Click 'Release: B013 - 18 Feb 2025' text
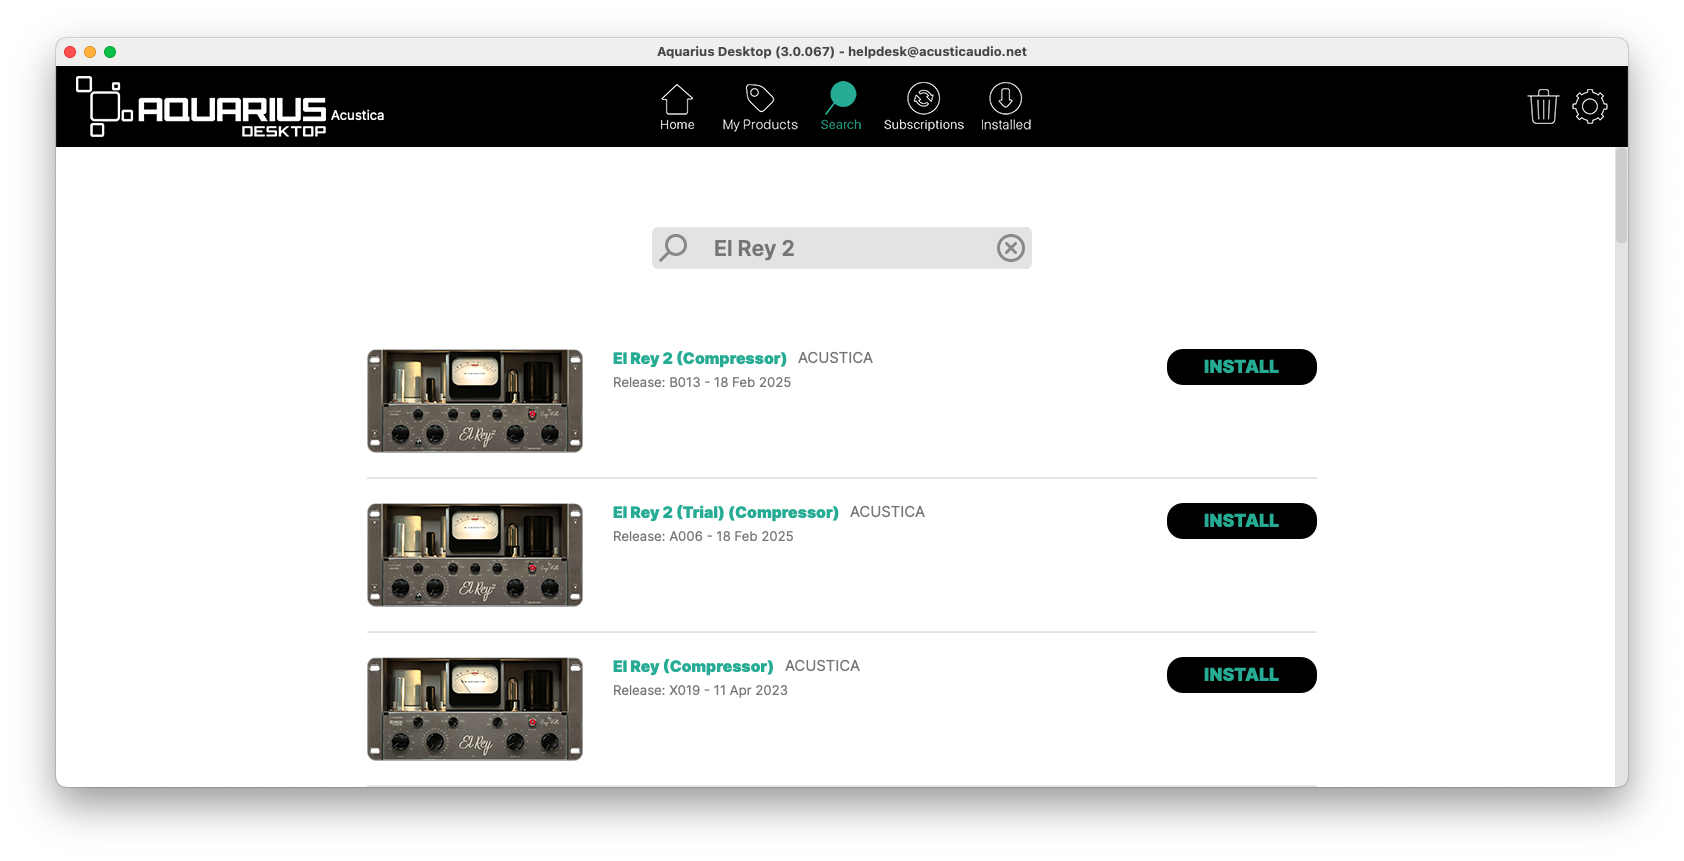 [x=702, y=382]
